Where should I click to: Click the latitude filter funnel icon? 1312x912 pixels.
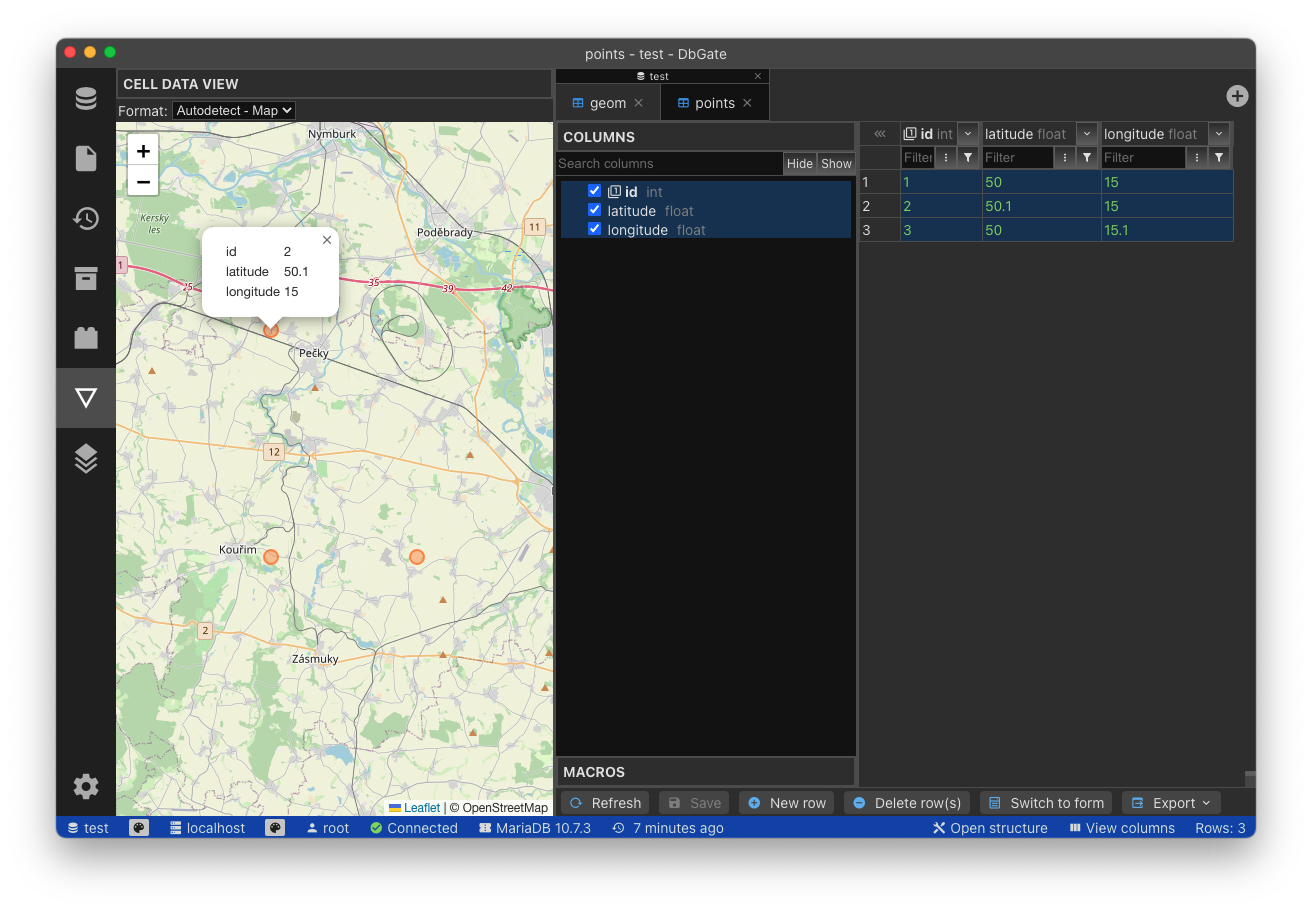(x=1087, y=157)
